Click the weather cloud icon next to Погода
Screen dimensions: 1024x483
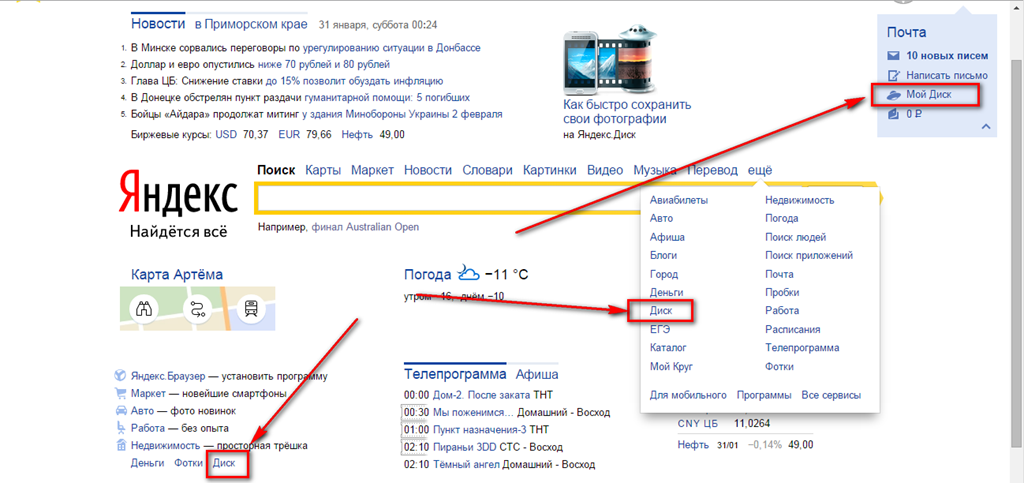coord(468,273)
